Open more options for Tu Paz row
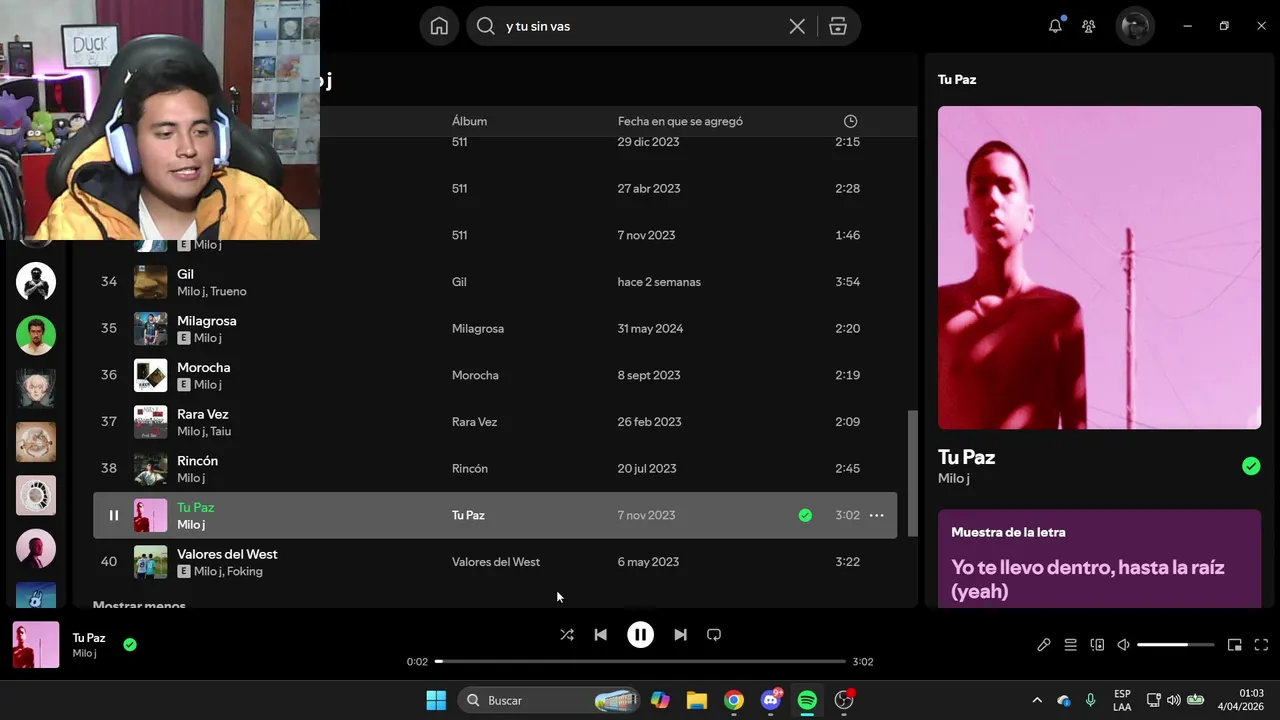Image resolution: width=1280 pixels, height=720 pixels. [x=876, y=515]
